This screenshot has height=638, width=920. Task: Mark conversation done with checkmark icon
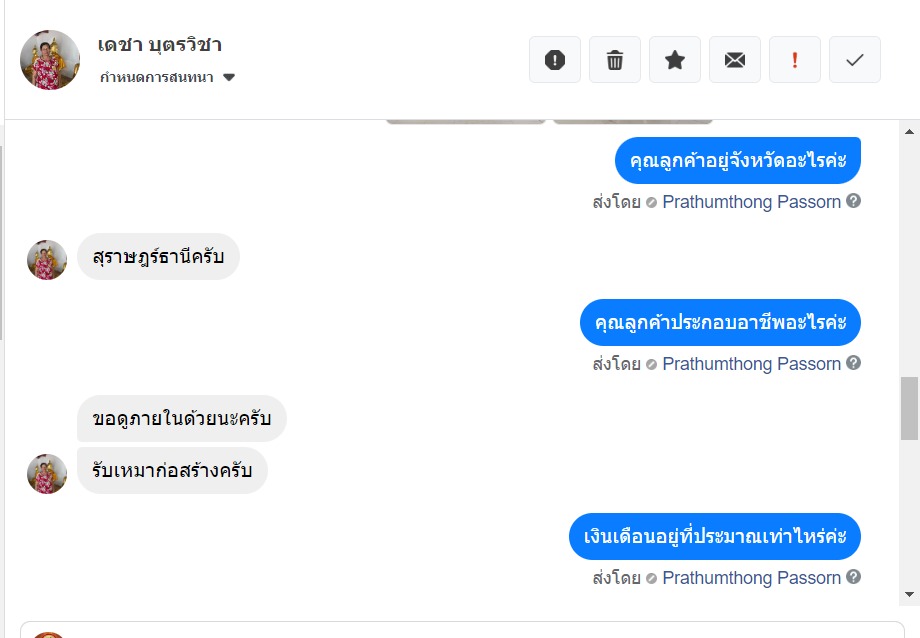pyautogui.click(x=855, y=60)
